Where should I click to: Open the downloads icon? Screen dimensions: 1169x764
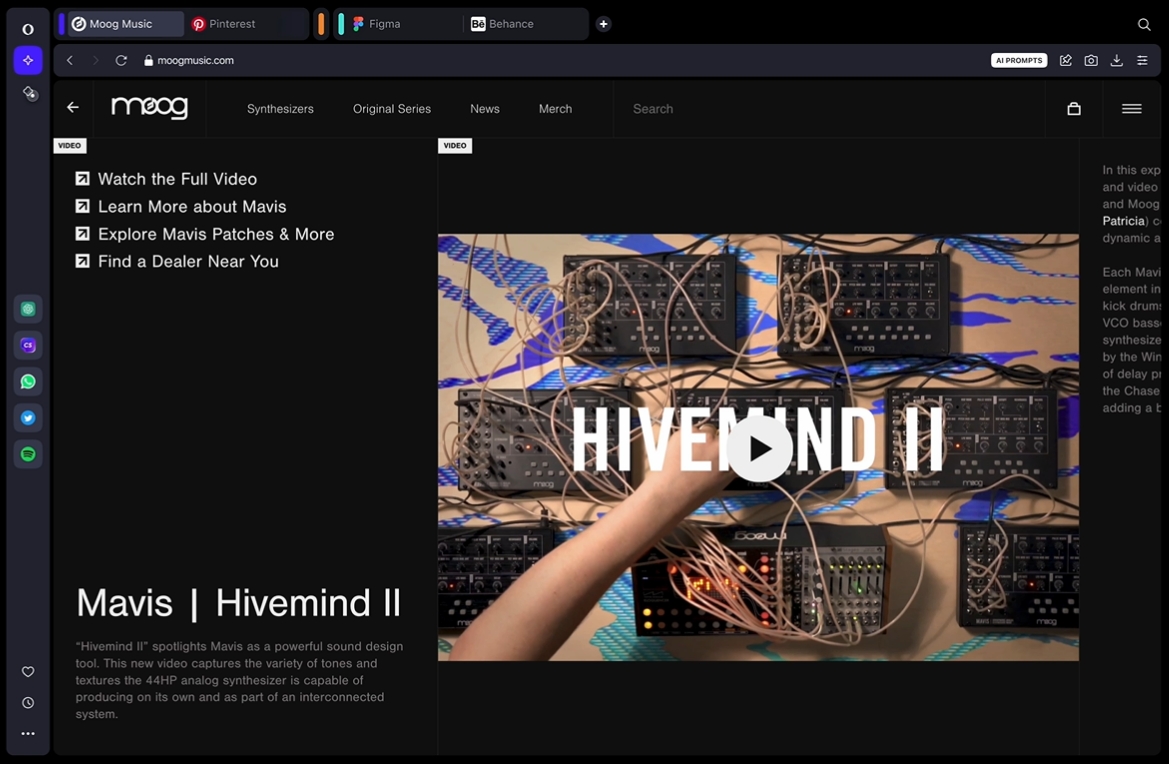1116,60
